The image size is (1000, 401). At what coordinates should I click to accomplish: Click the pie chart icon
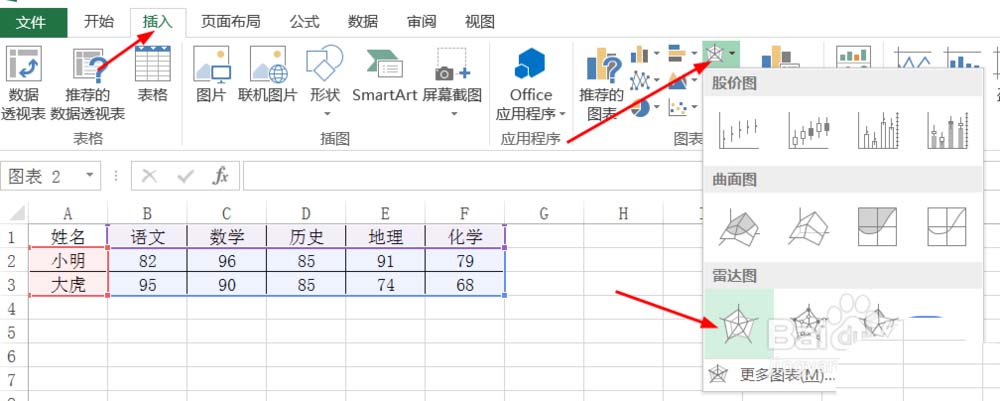639,108
